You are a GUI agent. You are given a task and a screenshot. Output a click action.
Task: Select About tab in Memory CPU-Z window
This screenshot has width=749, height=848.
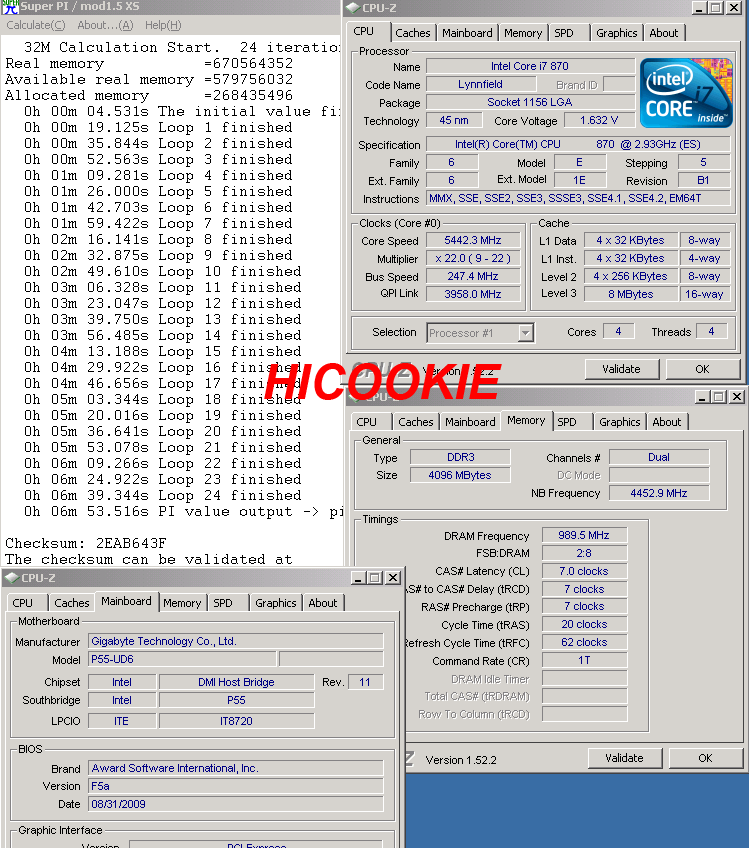point(667,422)
